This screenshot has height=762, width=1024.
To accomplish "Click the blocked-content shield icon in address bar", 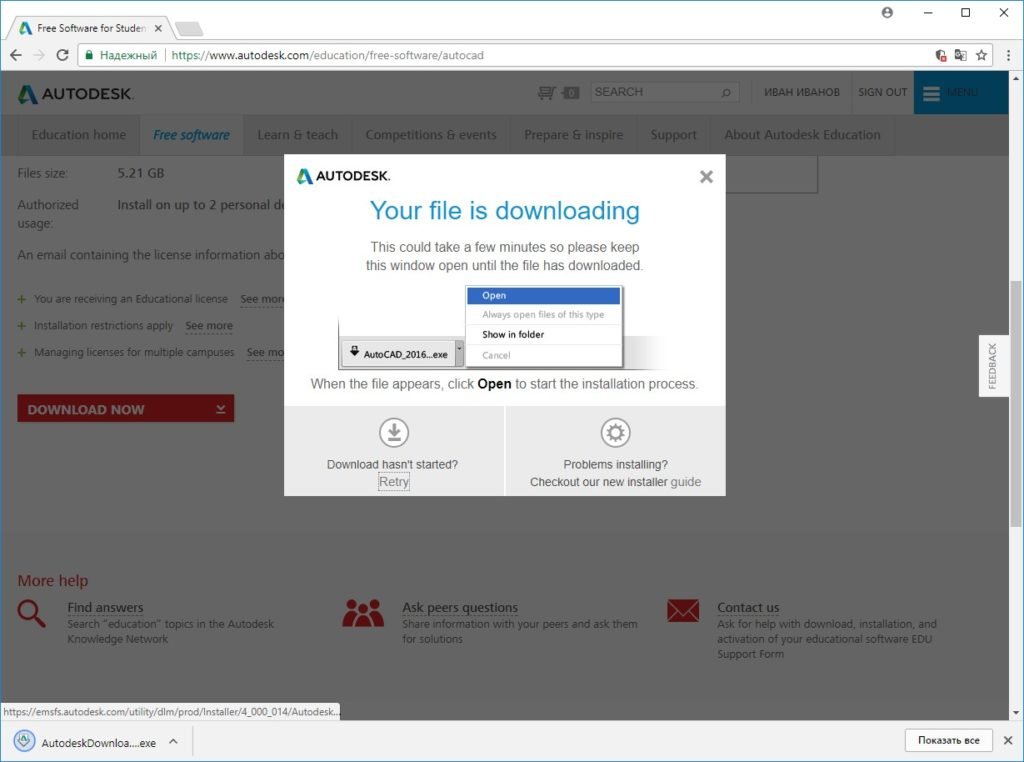I will coord(940,56).
